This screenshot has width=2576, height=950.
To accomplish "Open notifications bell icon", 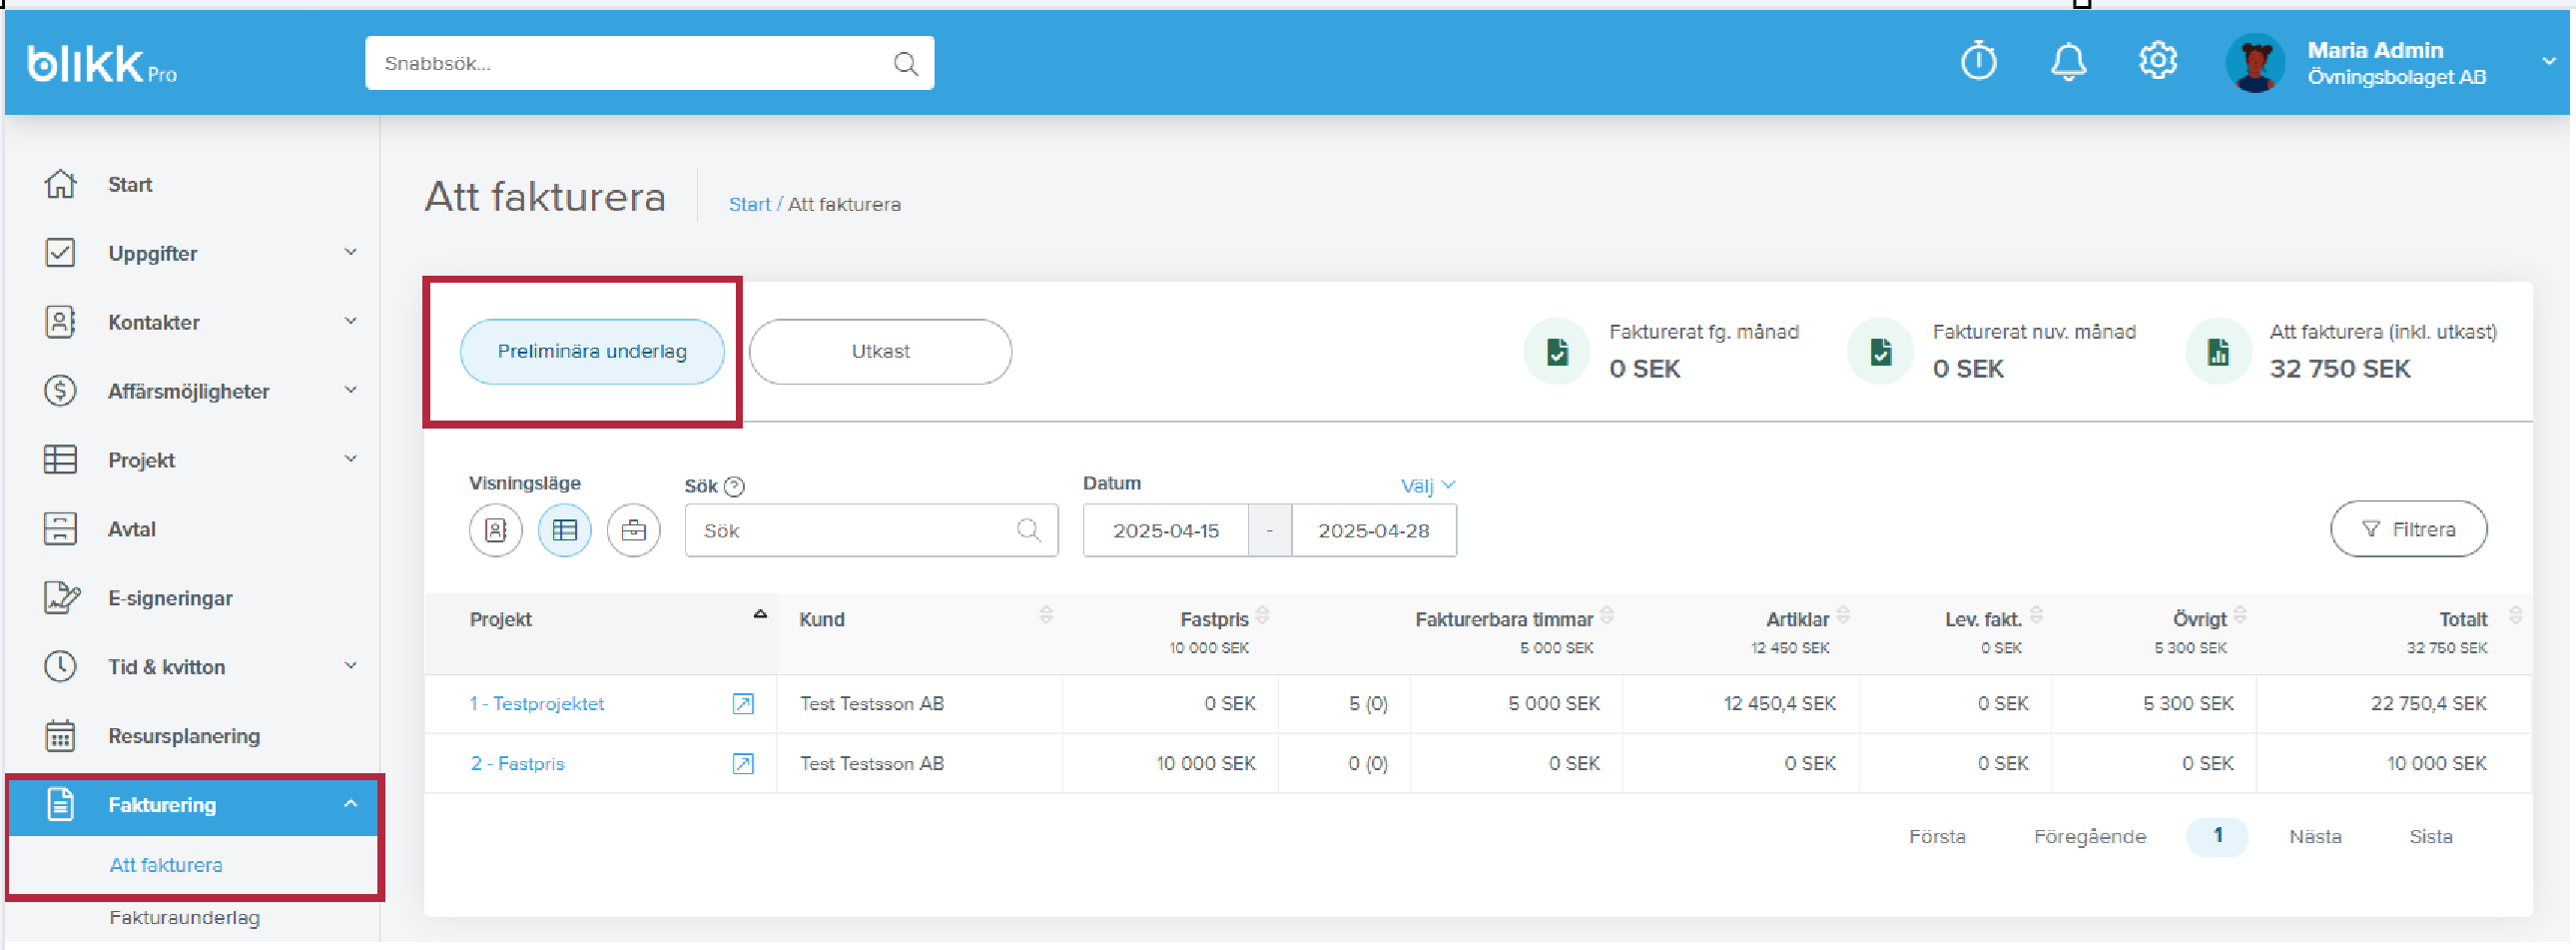I will click(x=2068, y=62).
